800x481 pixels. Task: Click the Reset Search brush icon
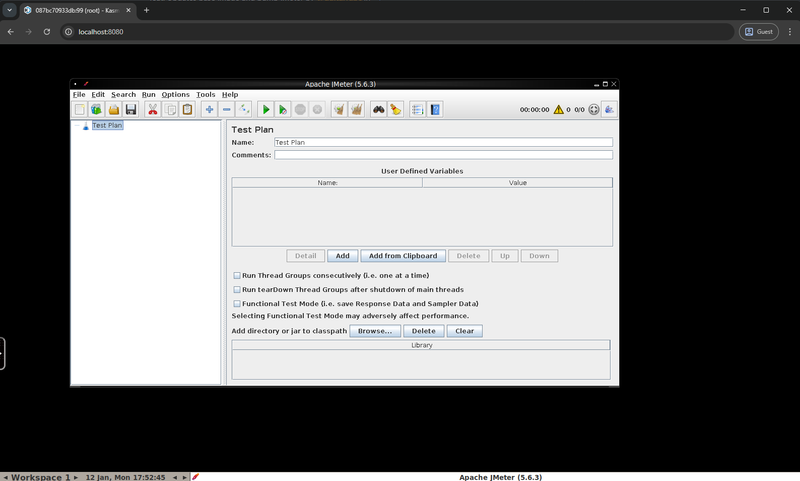(x=395, y=109)
